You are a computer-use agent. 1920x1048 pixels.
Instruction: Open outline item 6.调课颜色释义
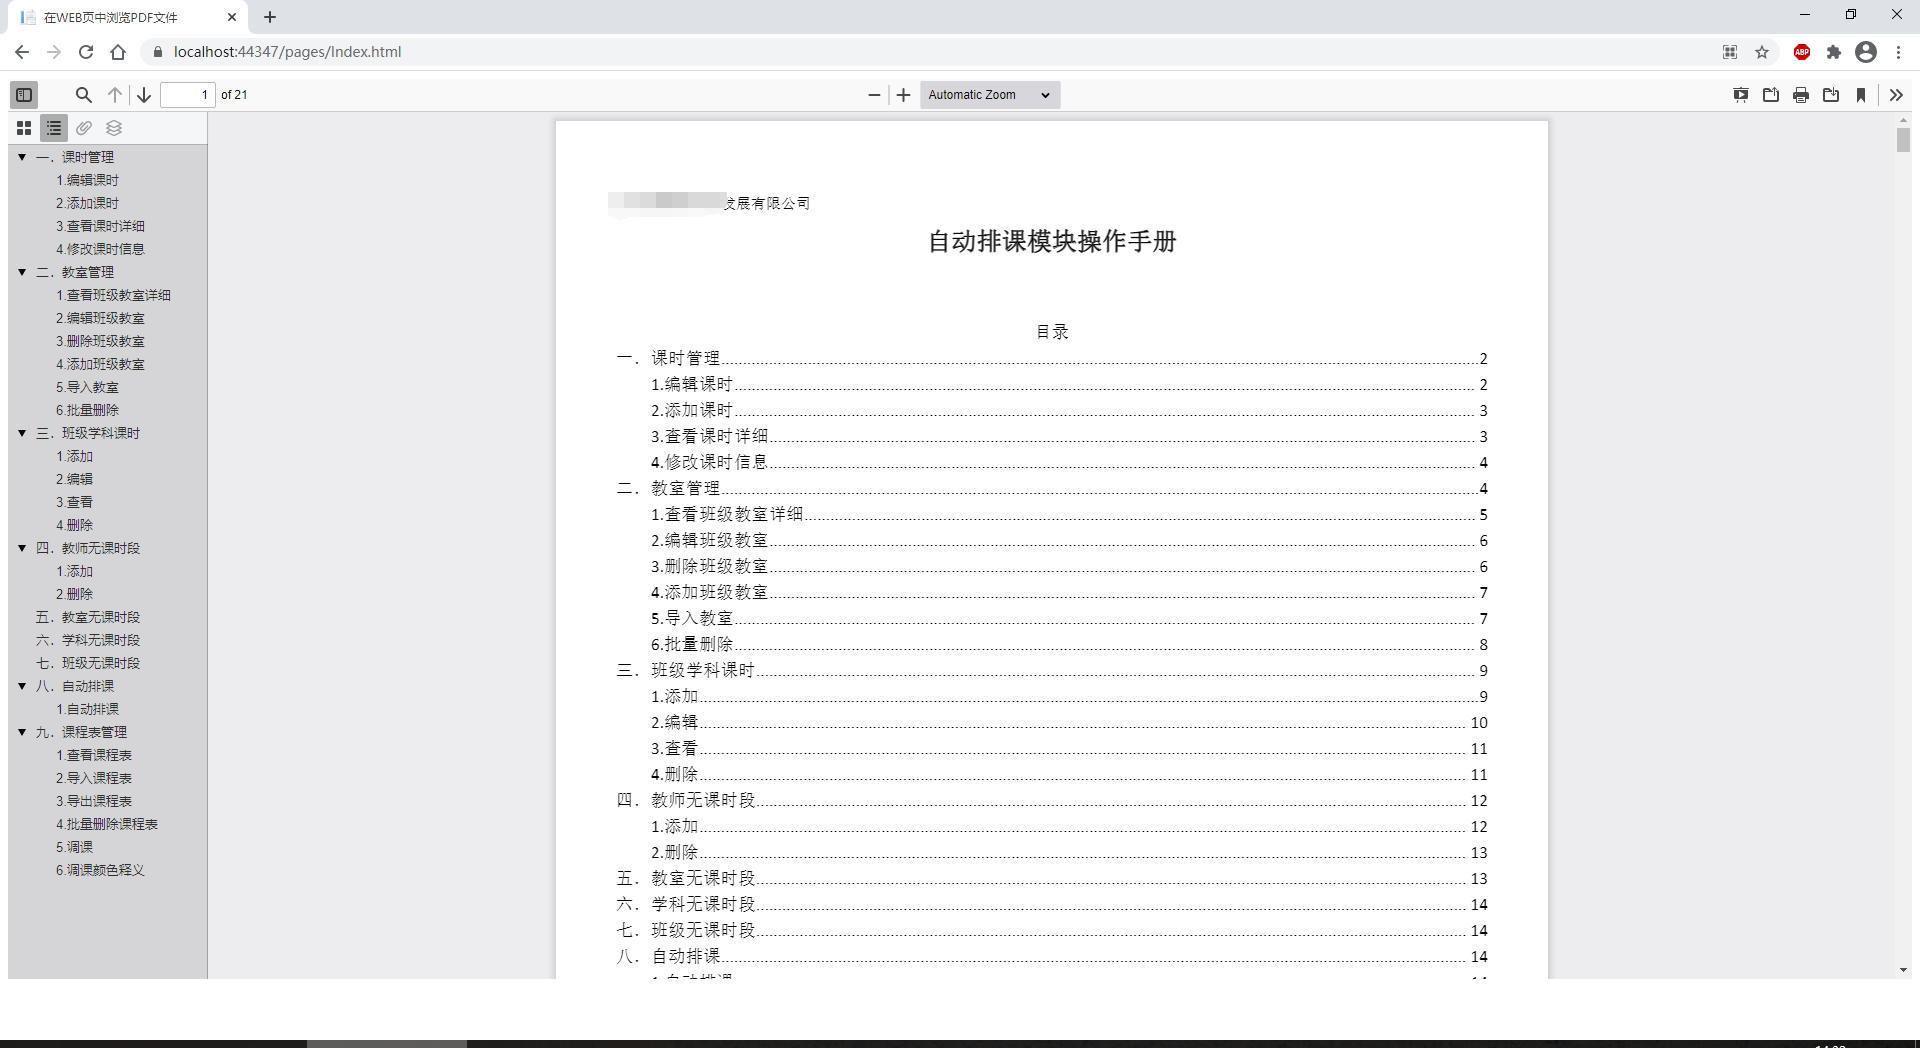[100, 870]
